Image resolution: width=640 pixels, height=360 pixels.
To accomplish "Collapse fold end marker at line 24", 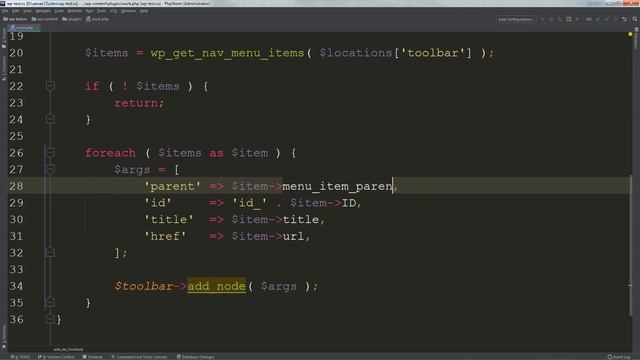I will click(x=50, y=119).
